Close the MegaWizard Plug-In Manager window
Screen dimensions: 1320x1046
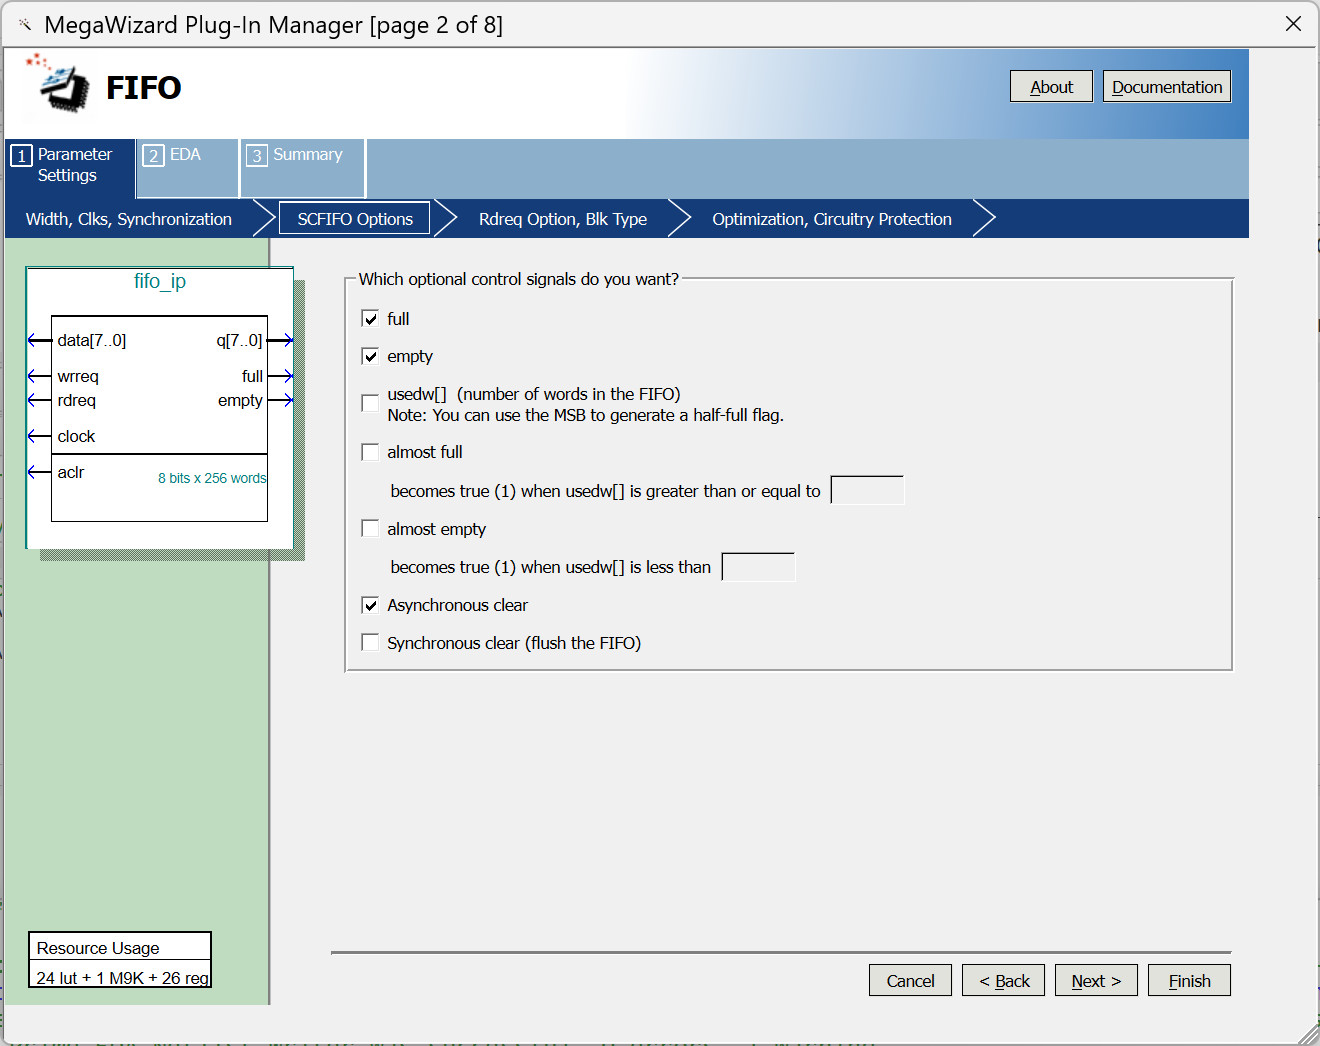pos(1293,24)
